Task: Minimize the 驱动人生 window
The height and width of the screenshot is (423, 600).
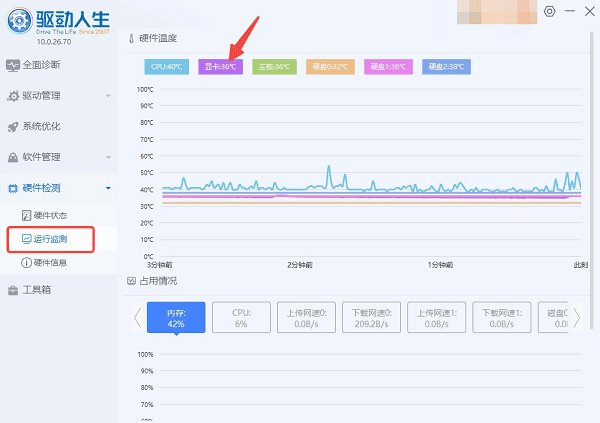Action: click(x=570, y=11)
